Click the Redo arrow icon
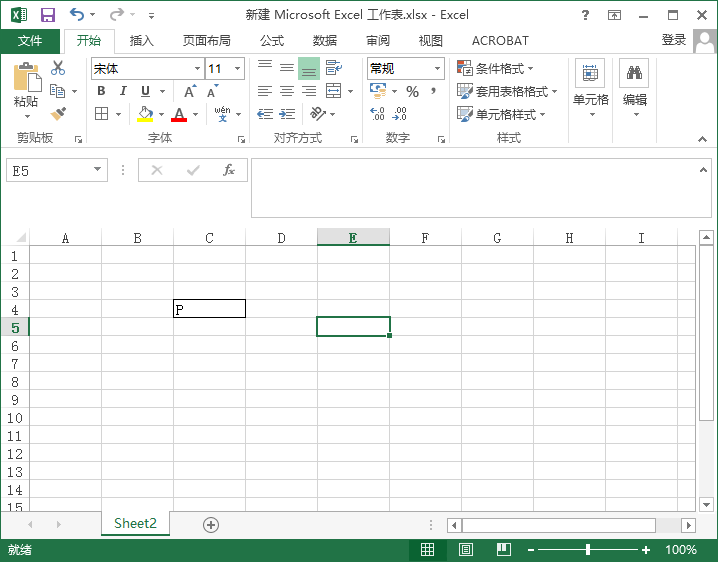This screenshot has width=718, height=562. 116,15
